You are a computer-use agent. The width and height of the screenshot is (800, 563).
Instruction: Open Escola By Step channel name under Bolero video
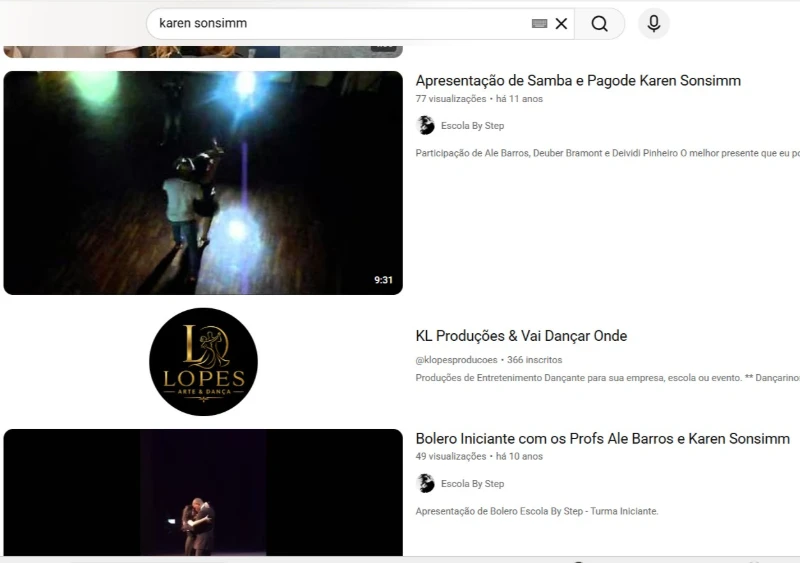click(472, 483)
